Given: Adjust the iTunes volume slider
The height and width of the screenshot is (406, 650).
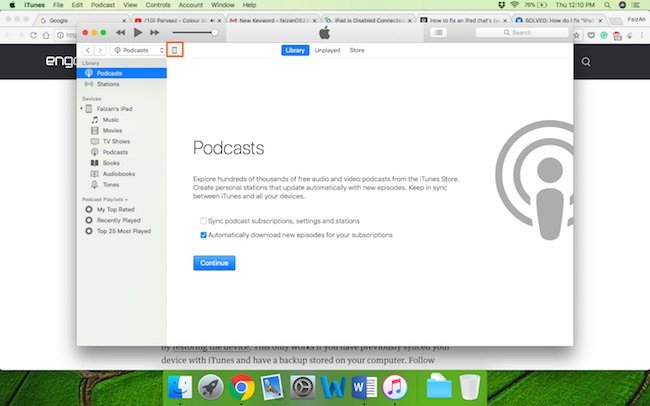Looking at the screenshot, I should click(195, 32).
